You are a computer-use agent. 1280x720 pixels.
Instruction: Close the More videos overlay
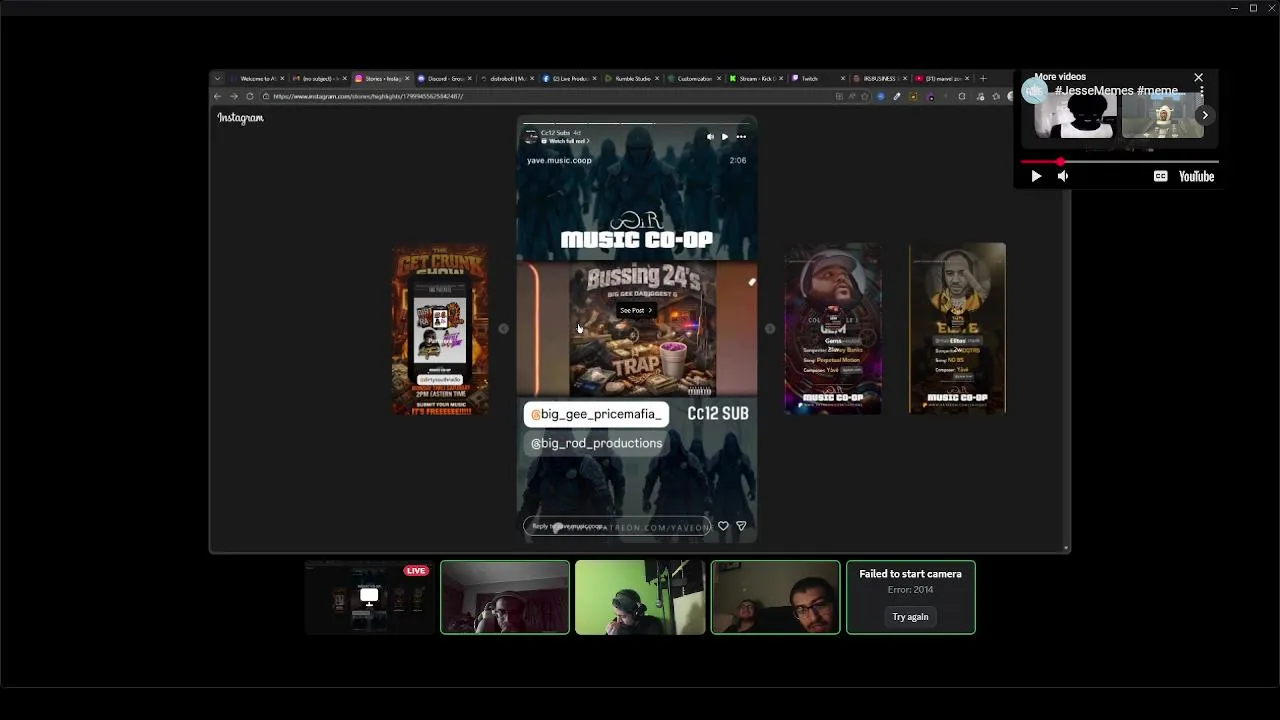tap(1198, 78)
